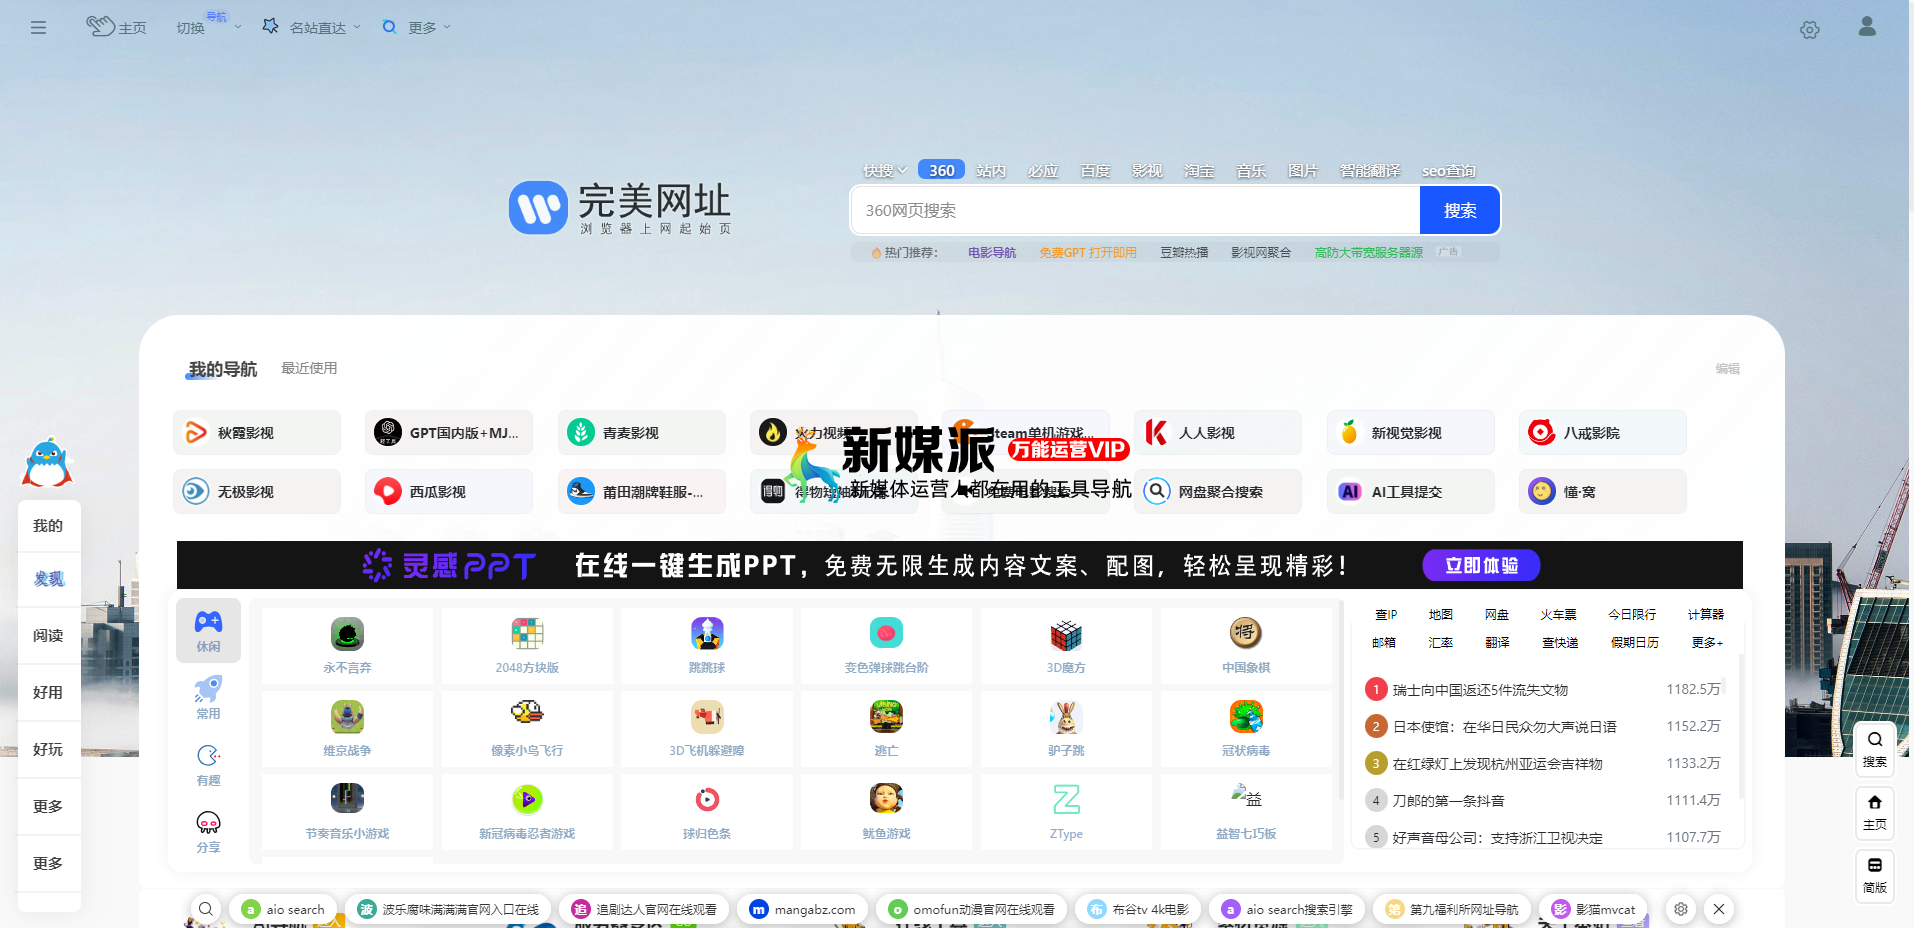Image resolution: width=1914 pixels, height=928 pixels.
Task: Open the 查IP tool link
Action: coord(1385,614)
